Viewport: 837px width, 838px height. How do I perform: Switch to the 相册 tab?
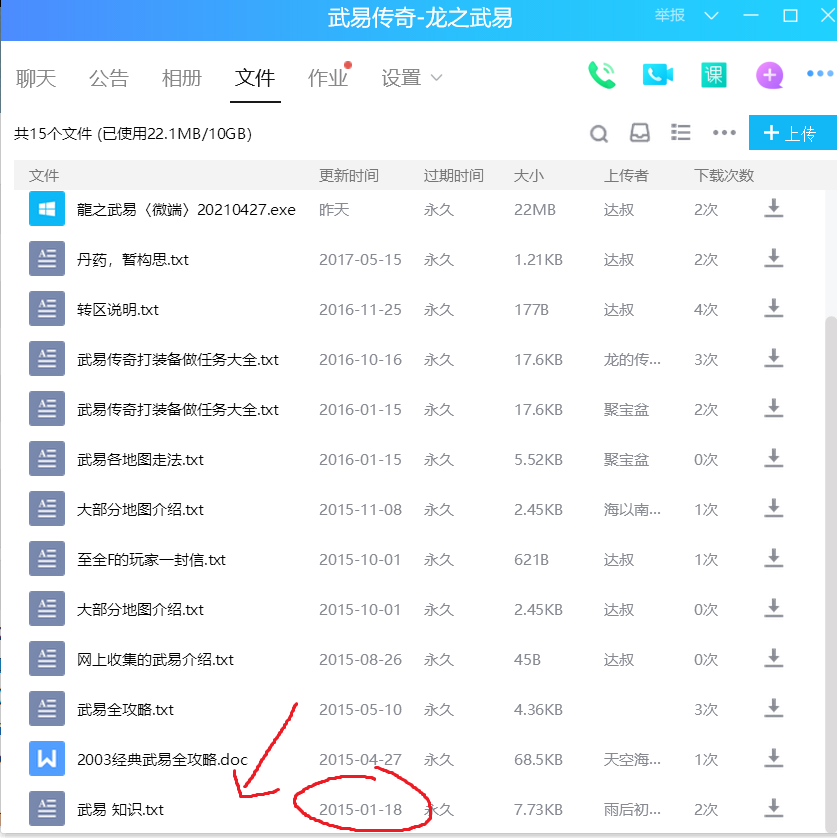coord(182,78)
